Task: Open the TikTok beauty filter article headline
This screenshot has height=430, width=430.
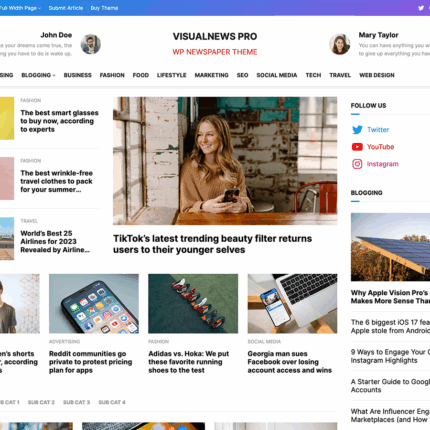Action: (x=212, y=244)
